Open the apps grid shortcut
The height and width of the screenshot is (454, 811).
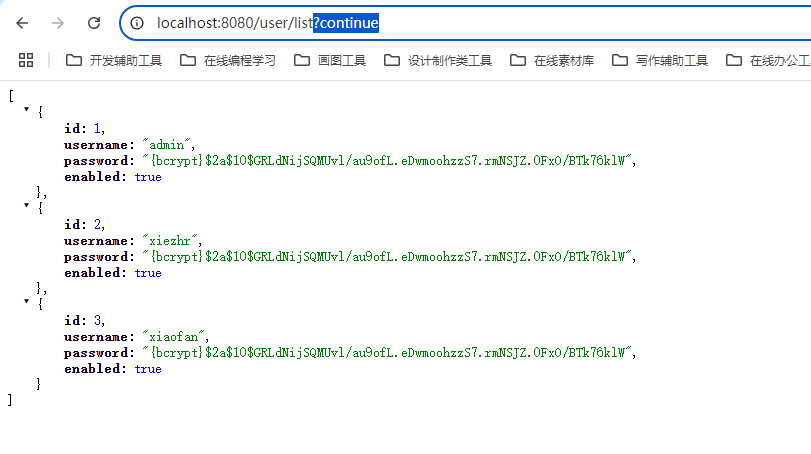(26, 60)
